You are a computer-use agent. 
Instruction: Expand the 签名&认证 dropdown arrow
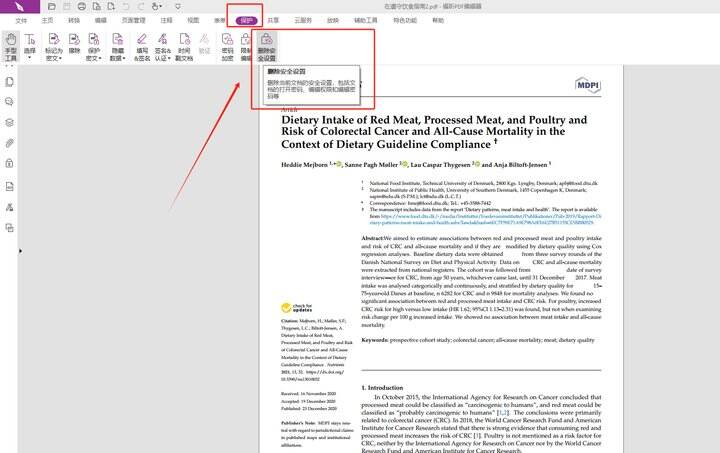[169, 58]
